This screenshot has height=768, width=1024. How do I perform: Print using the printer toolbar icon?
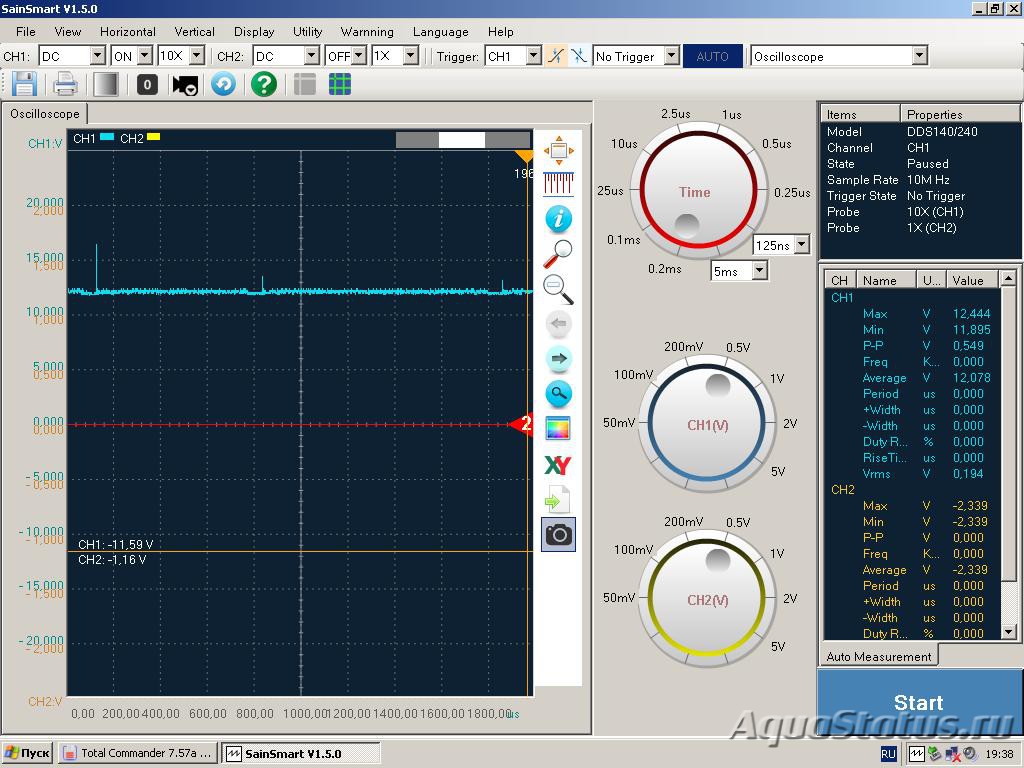coord(65,84)
